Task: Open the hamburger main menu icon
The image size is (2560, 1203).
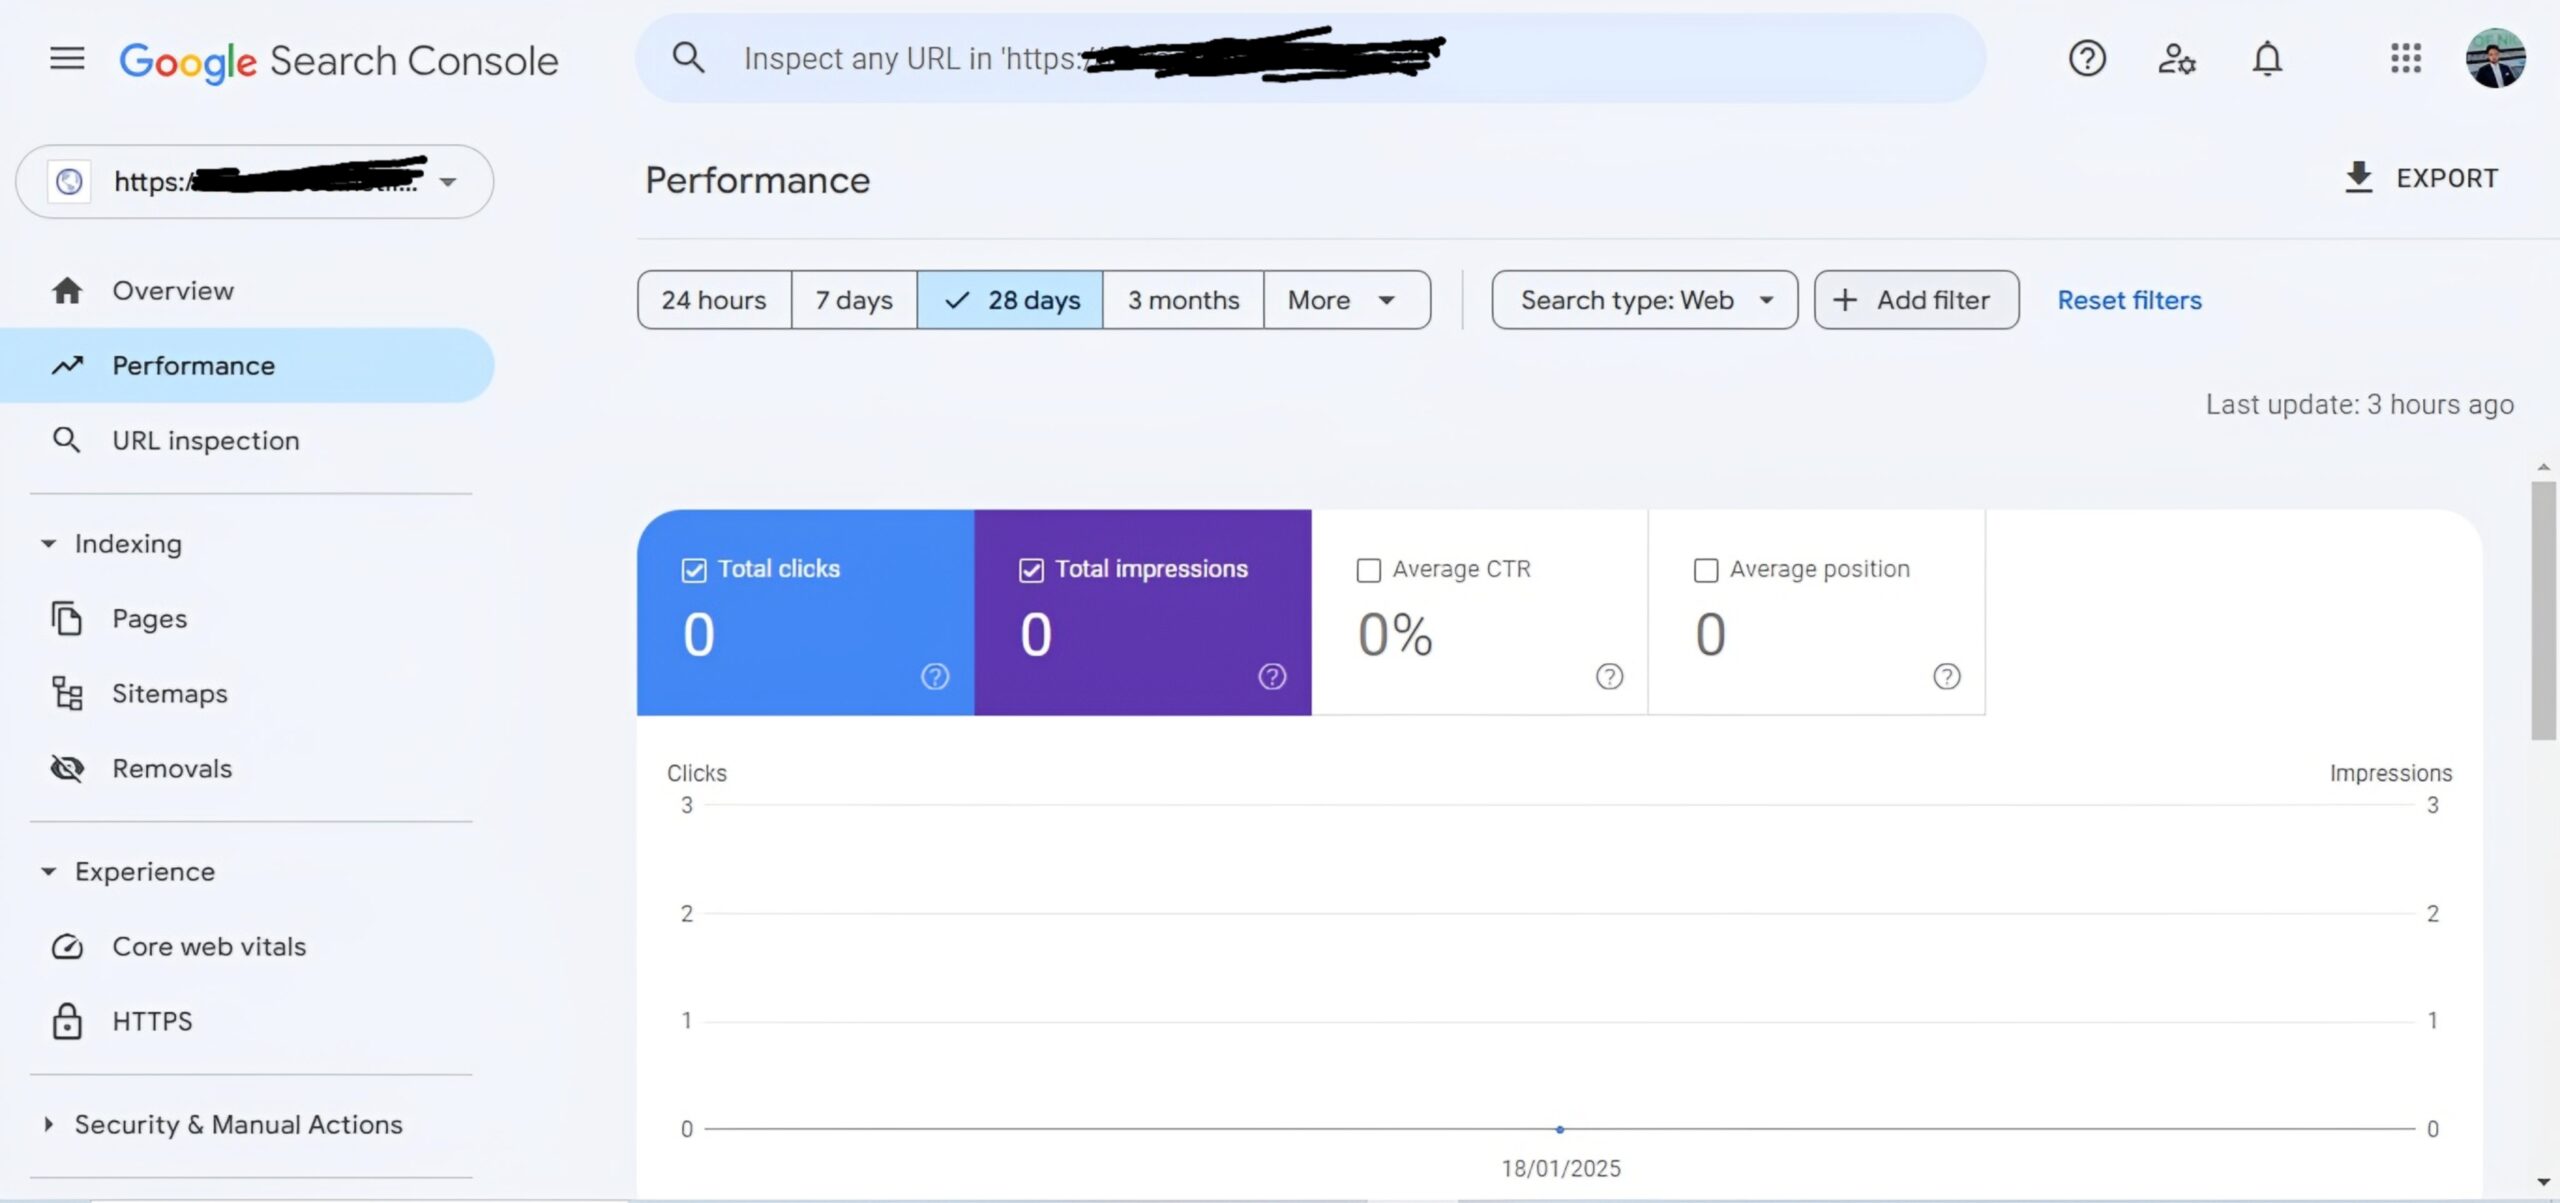Action: click(67, 58)
